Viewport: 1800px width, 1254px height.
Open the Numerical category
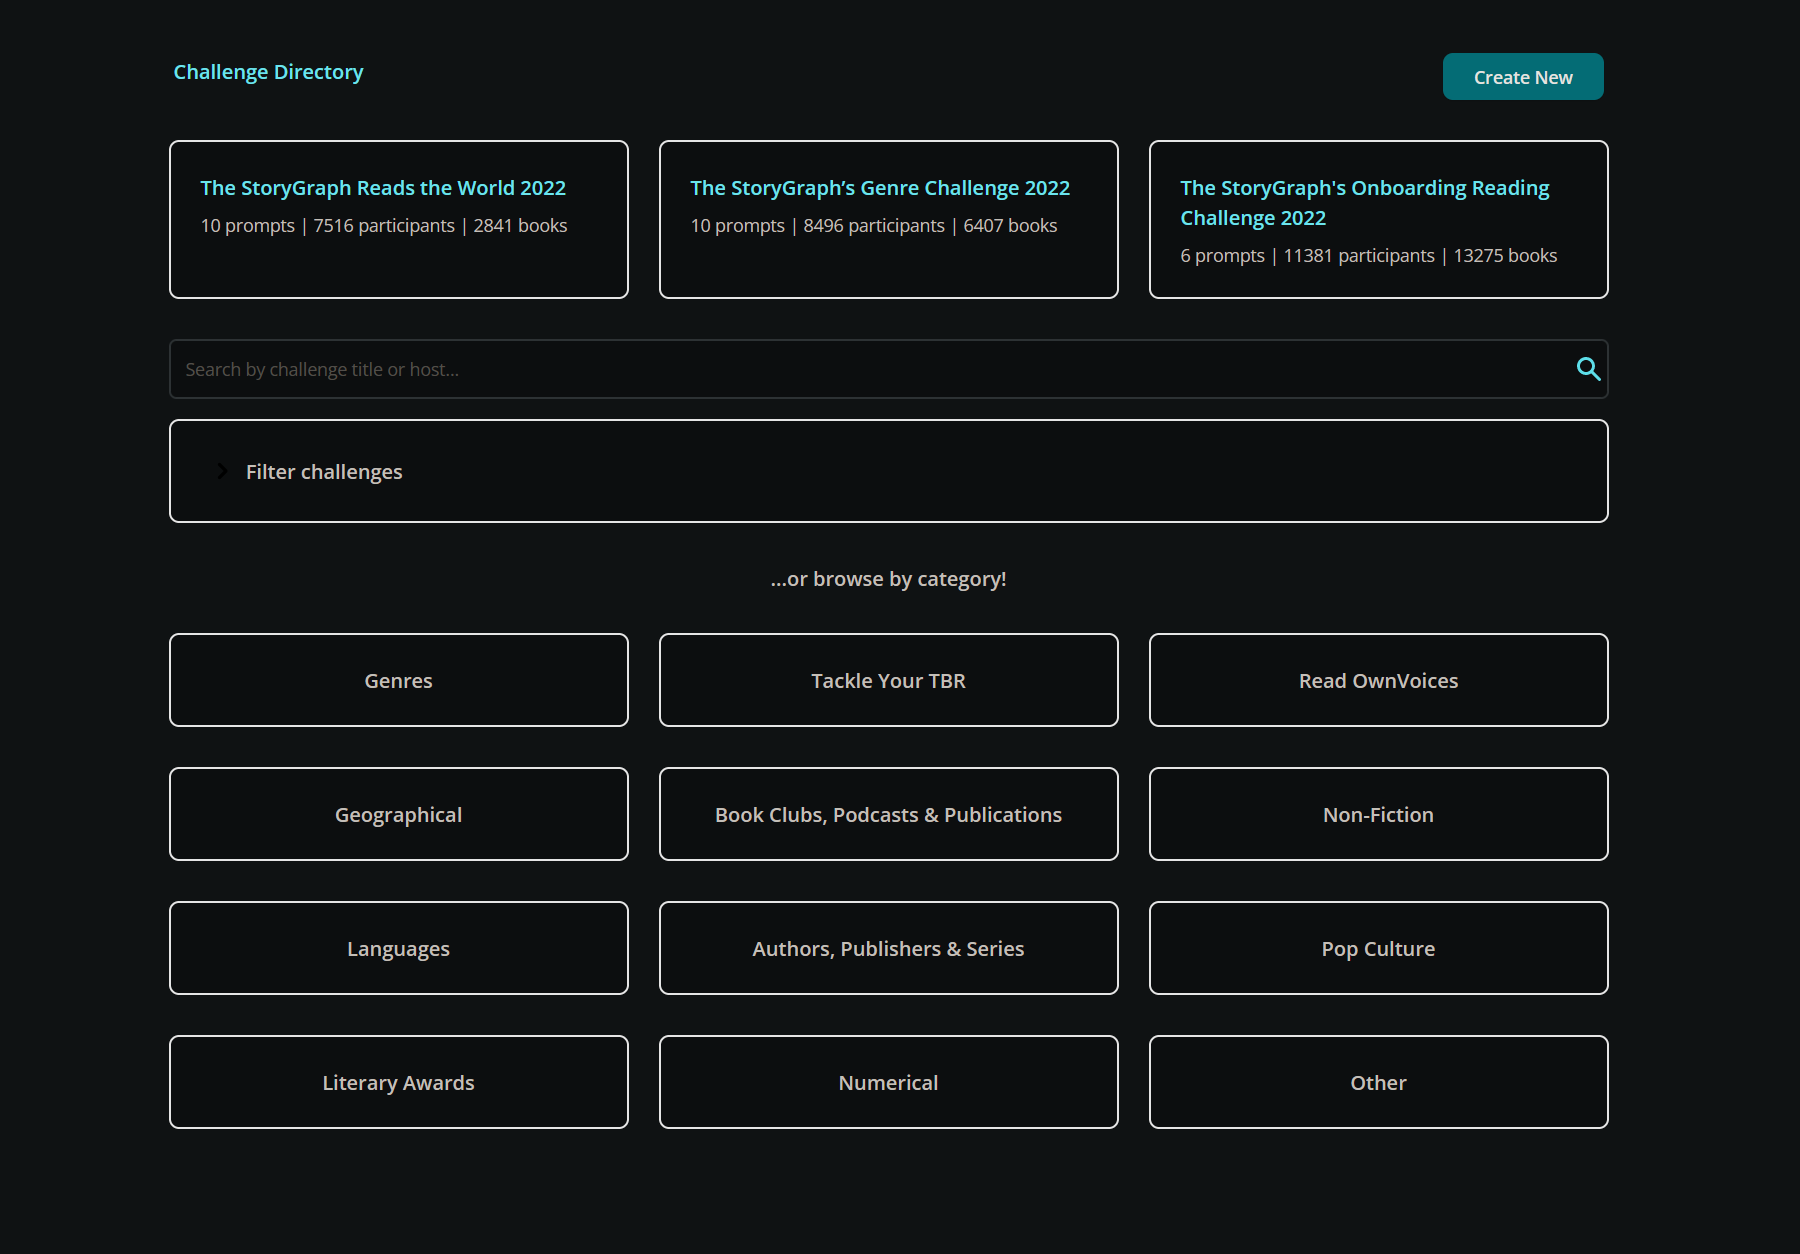[888, 1082]
